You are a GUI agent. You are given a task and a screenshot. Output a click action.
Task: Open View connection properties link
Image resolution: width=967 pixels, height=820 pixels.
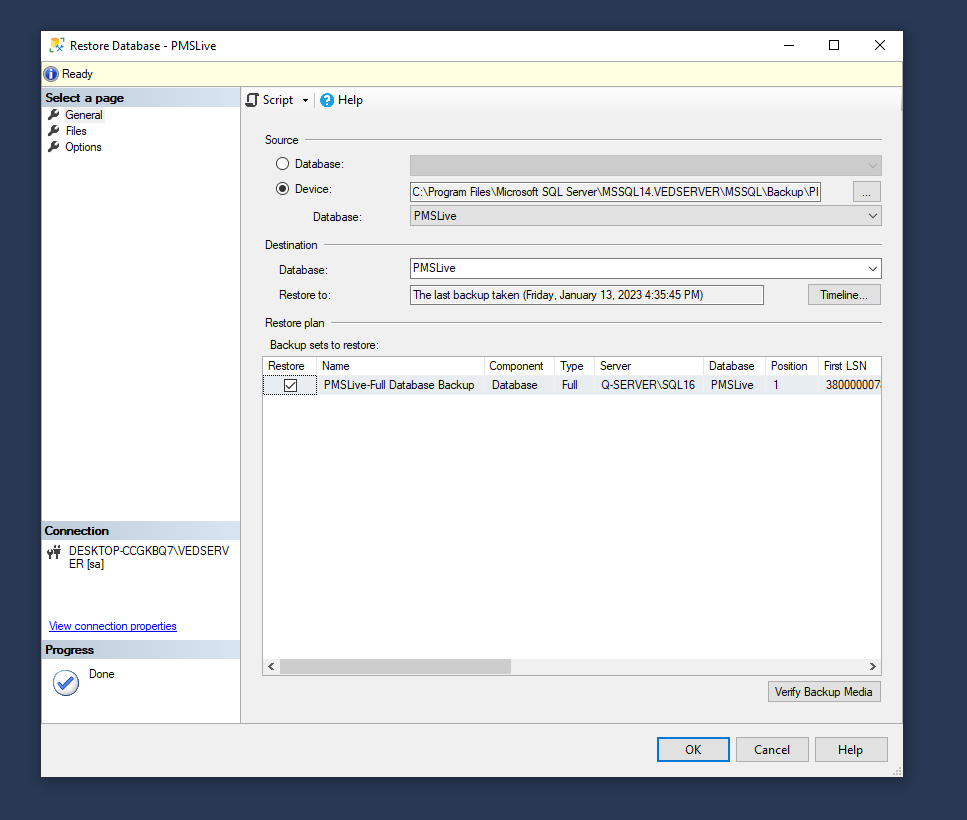112,626
